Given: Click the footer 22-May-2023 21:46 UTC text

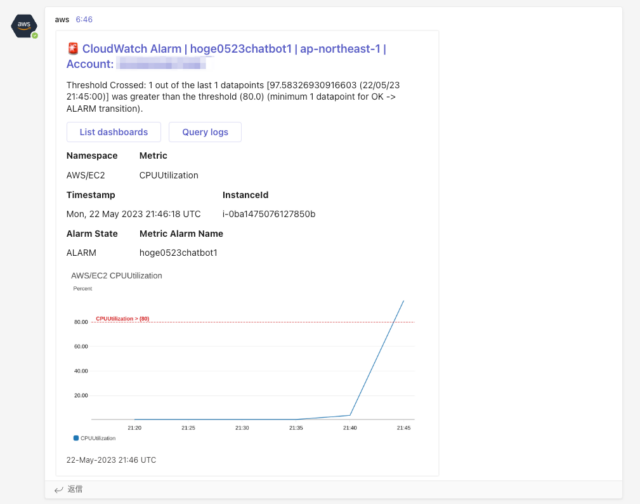Looking at the screenshot, I should click(x=111, y=460).
